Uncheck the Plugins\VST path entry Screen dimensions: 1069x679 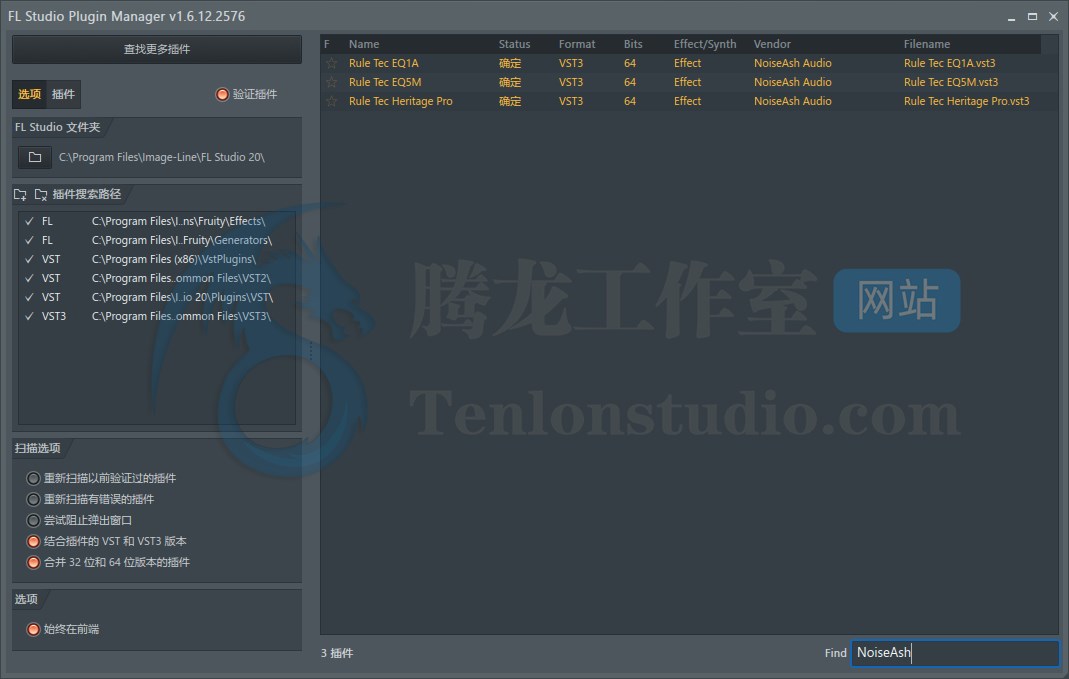[x=29, y=298]
